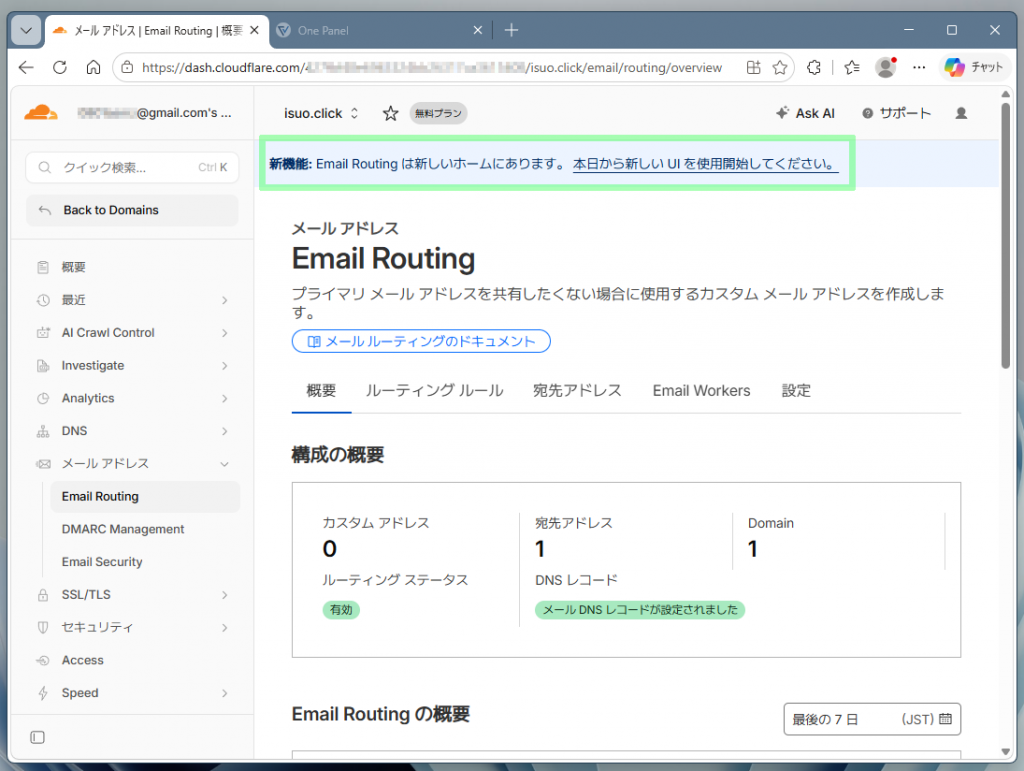
Task: Switch to 宛先アドレス tab
Action: coord(577,391)
